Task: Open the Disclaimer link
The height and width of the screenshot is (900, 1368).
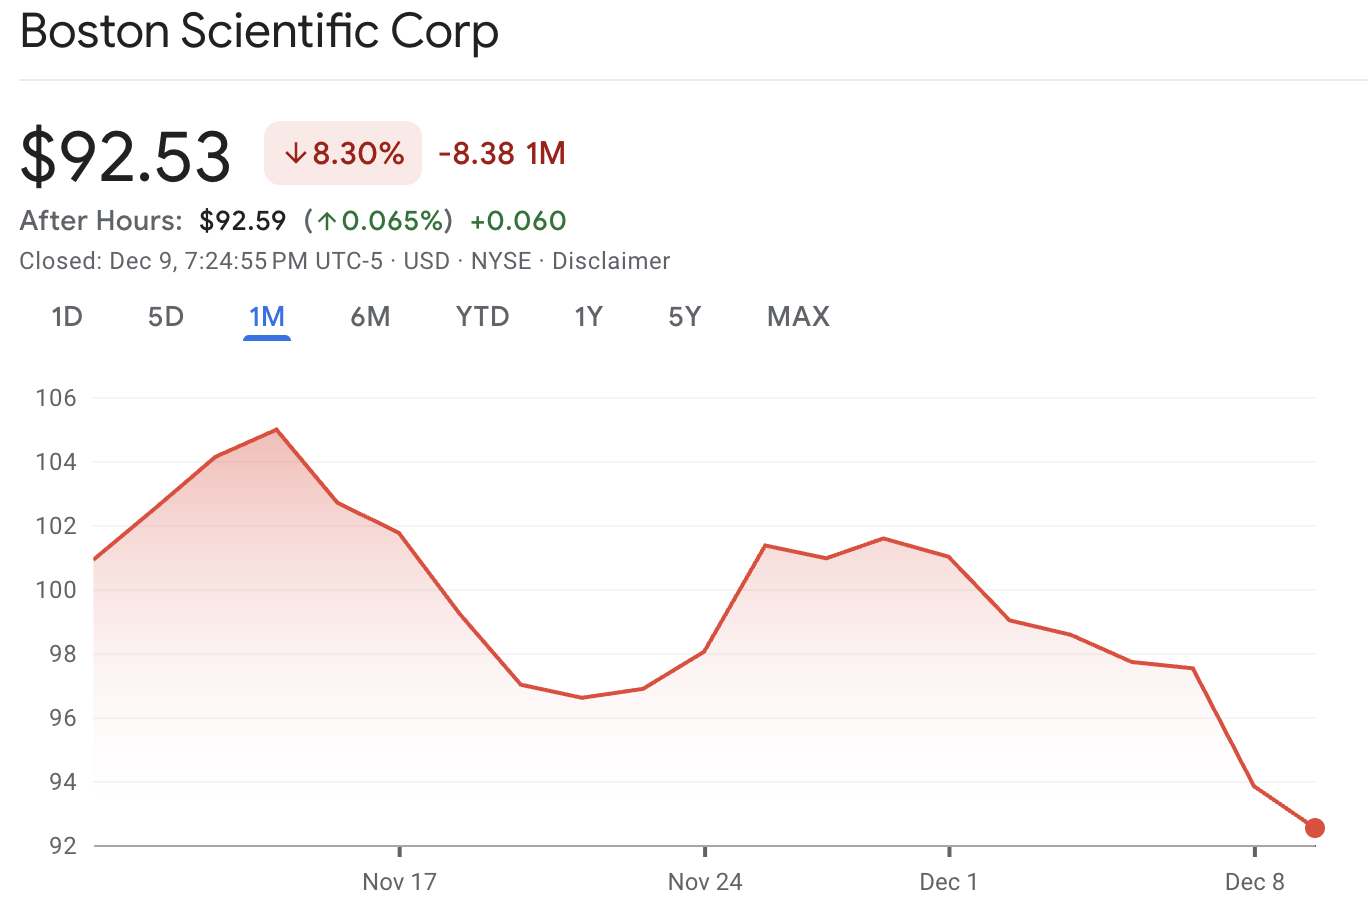Action: (x=611, y=261)
